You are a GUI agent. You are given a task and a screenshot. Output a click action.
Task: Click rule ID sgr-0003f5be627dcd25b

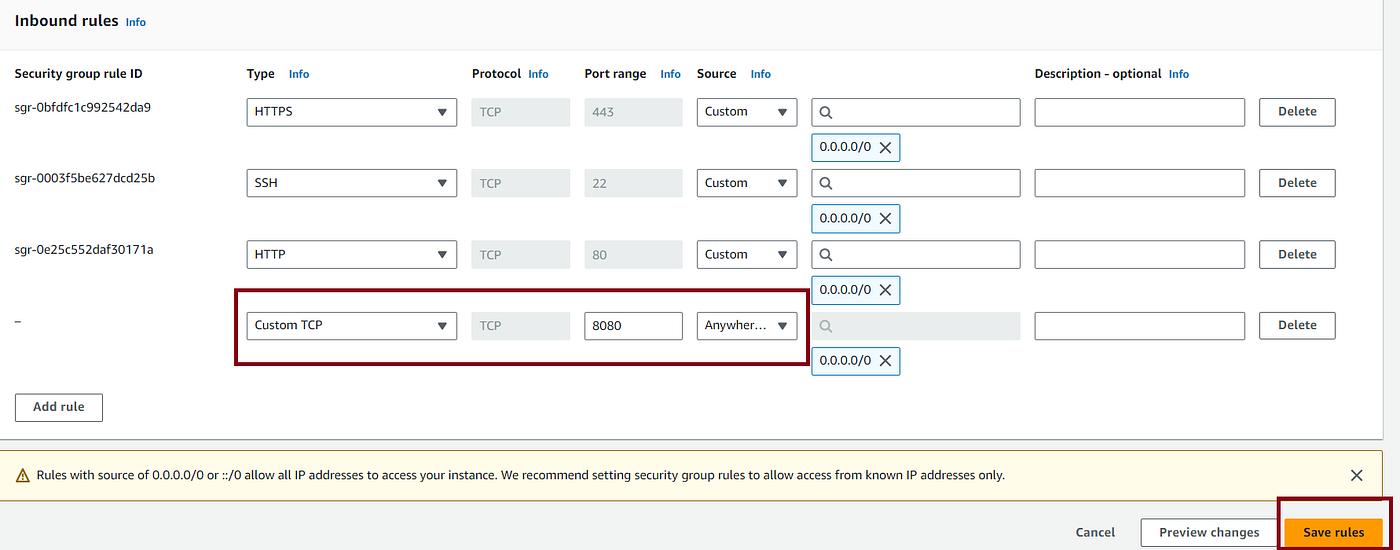pyautogui.click(x=85, y=178)
